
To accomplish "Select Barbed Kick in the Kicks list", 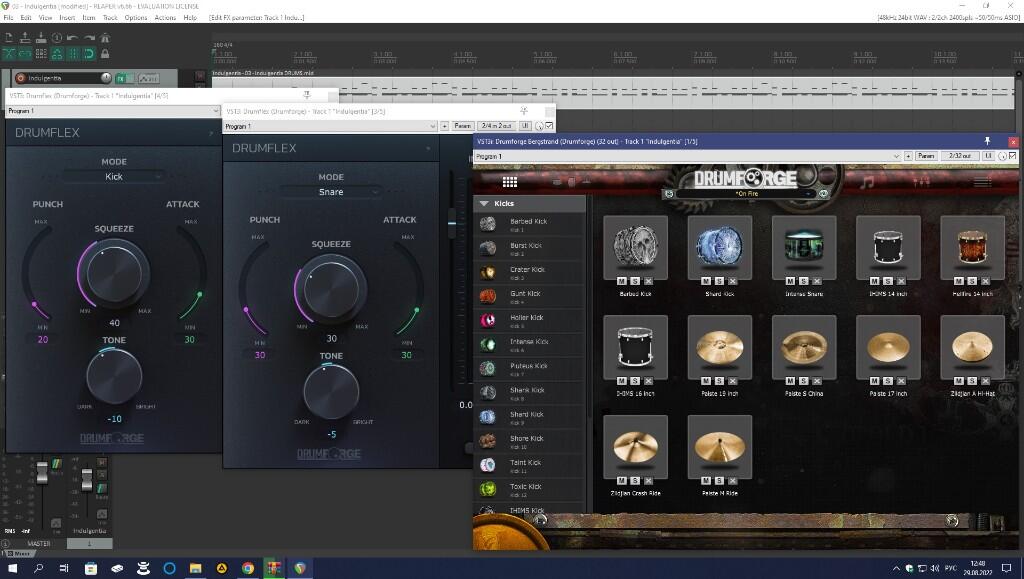I will click(x=529, y=225).
